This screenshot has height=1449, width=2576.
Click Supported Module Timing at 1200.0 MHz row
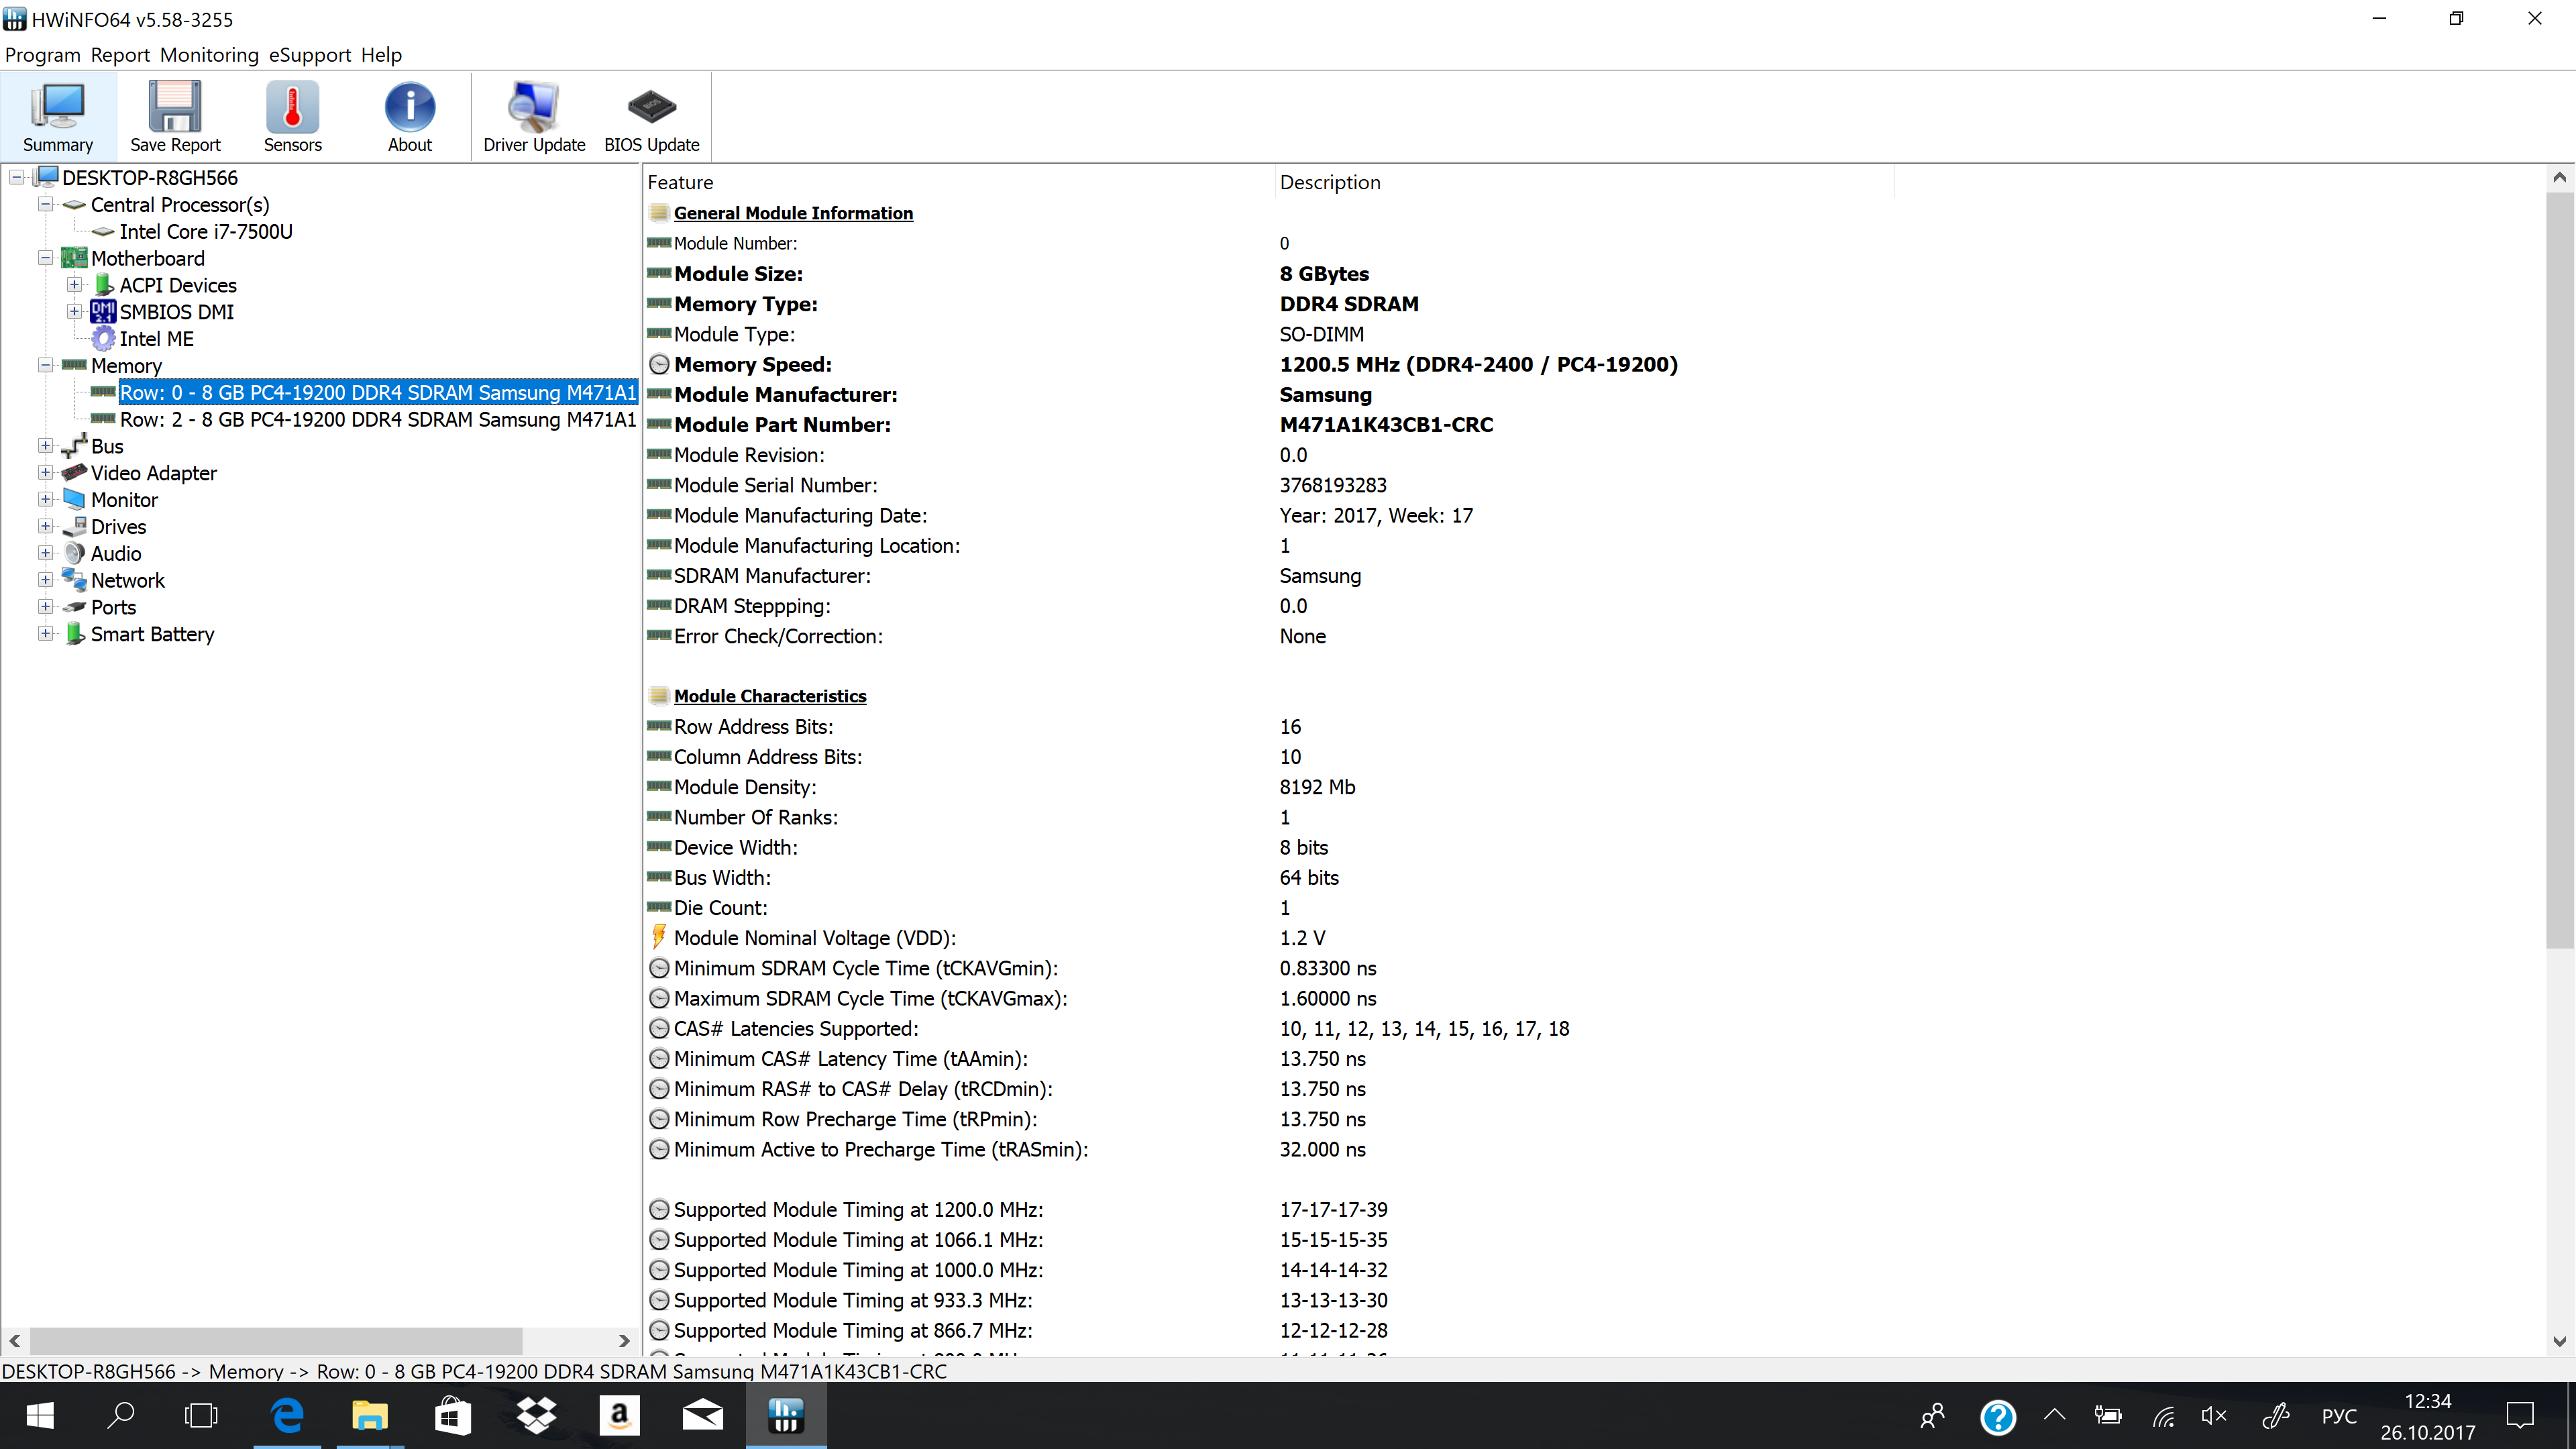[x=1594, y=1209]
